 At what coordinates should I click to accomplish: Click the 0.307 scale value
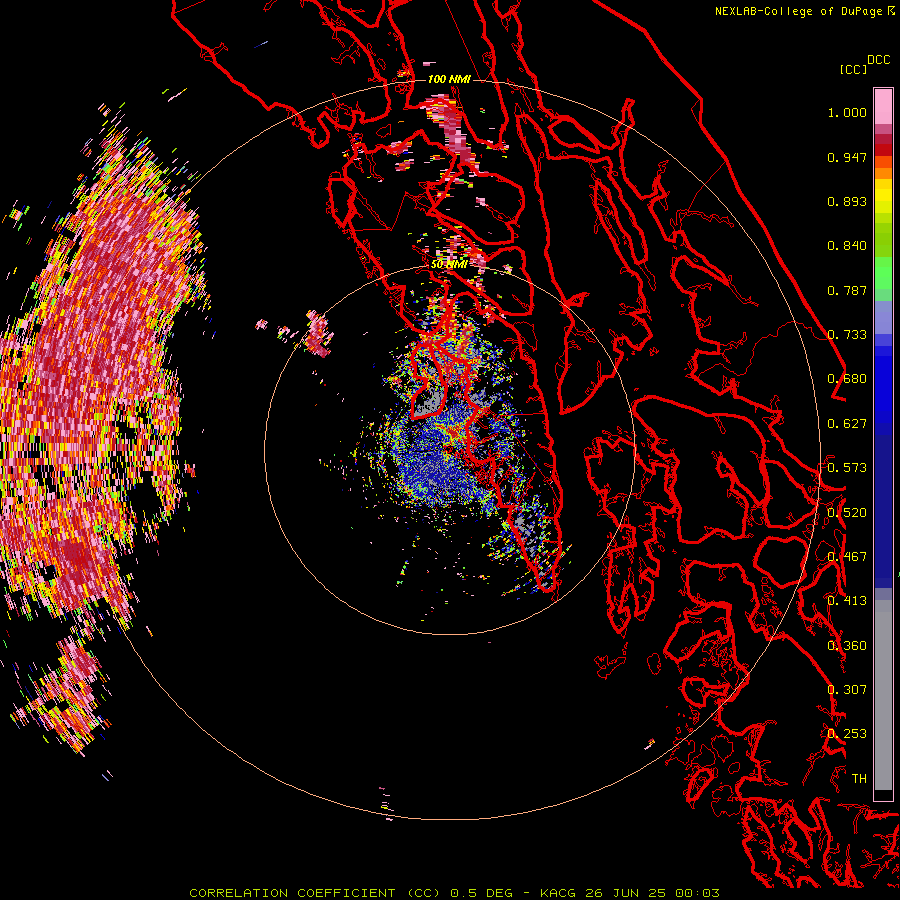click(x=847, y=690)
